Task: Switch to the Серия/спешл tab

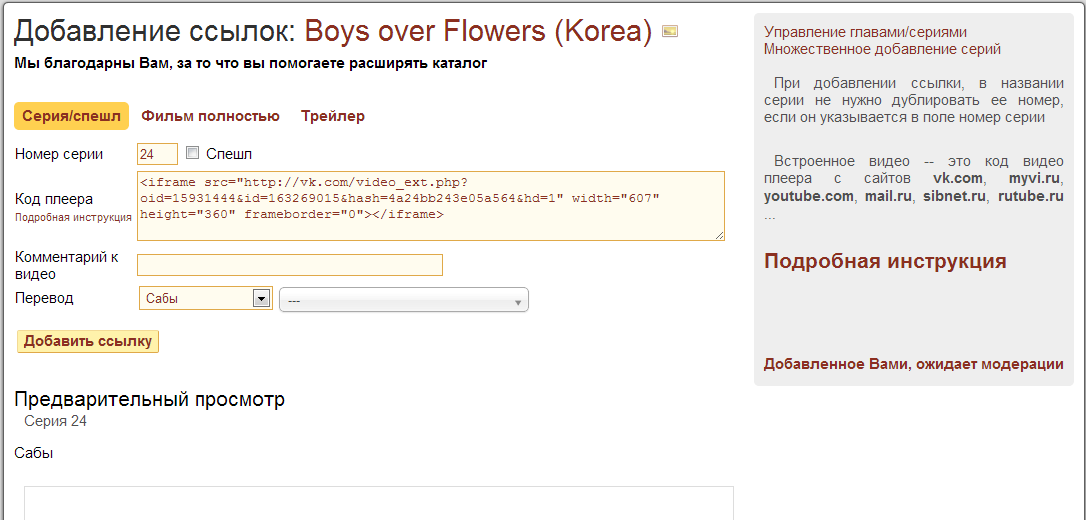Action: pyautogui.click(x=71, y=116)
